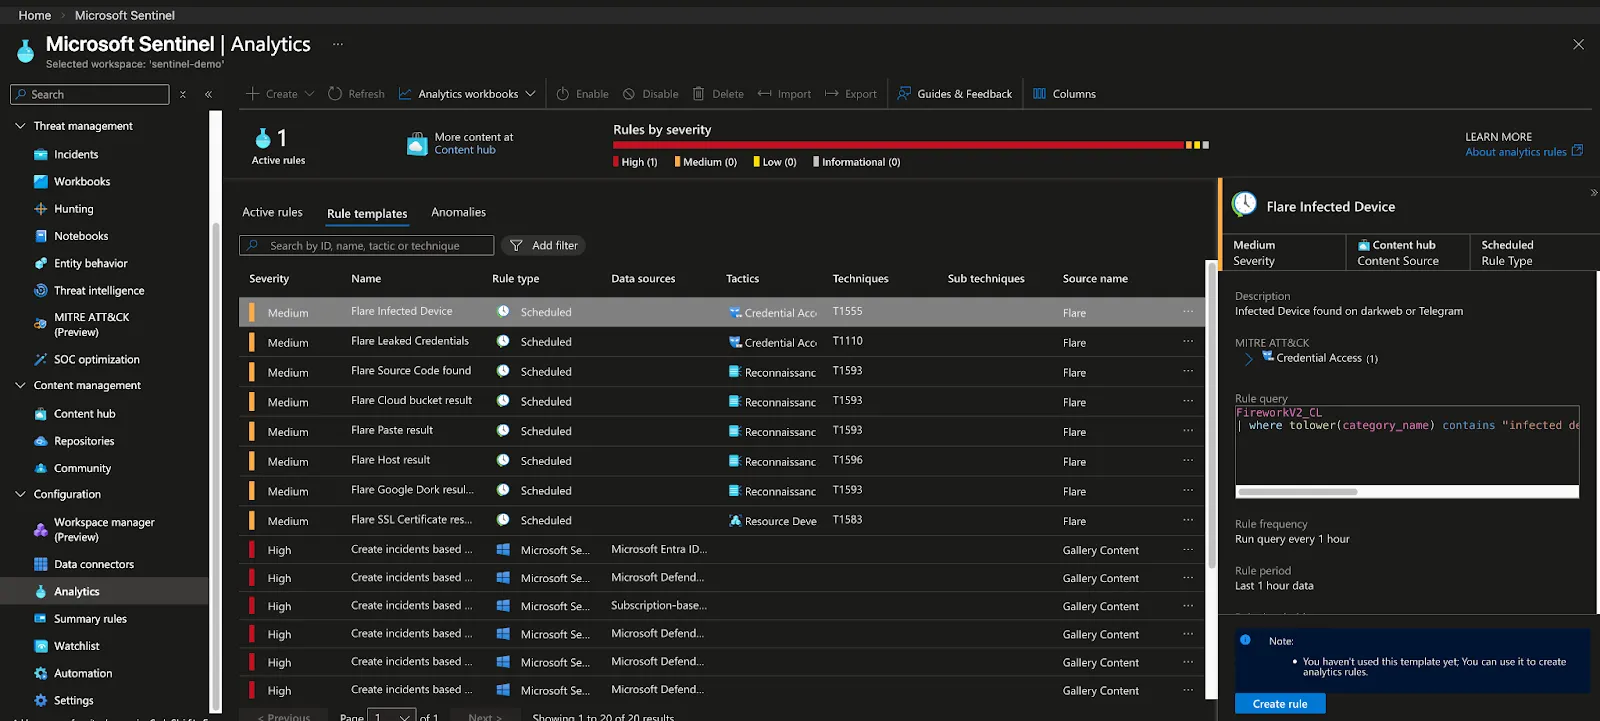Viewport: 1600px width, 721px height.
Task: Click the rules by severity bar
Action: tap(911, 145)
